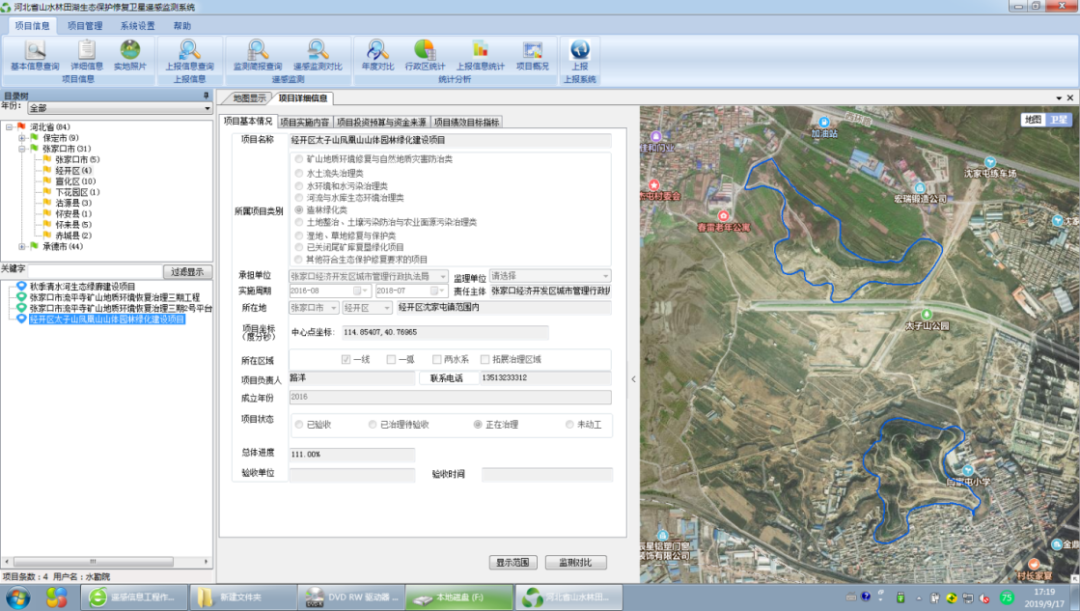Open DVD RW 驱动器 taskbar window
This screenshot has width=1080, height=611.
tap(351, 597)
